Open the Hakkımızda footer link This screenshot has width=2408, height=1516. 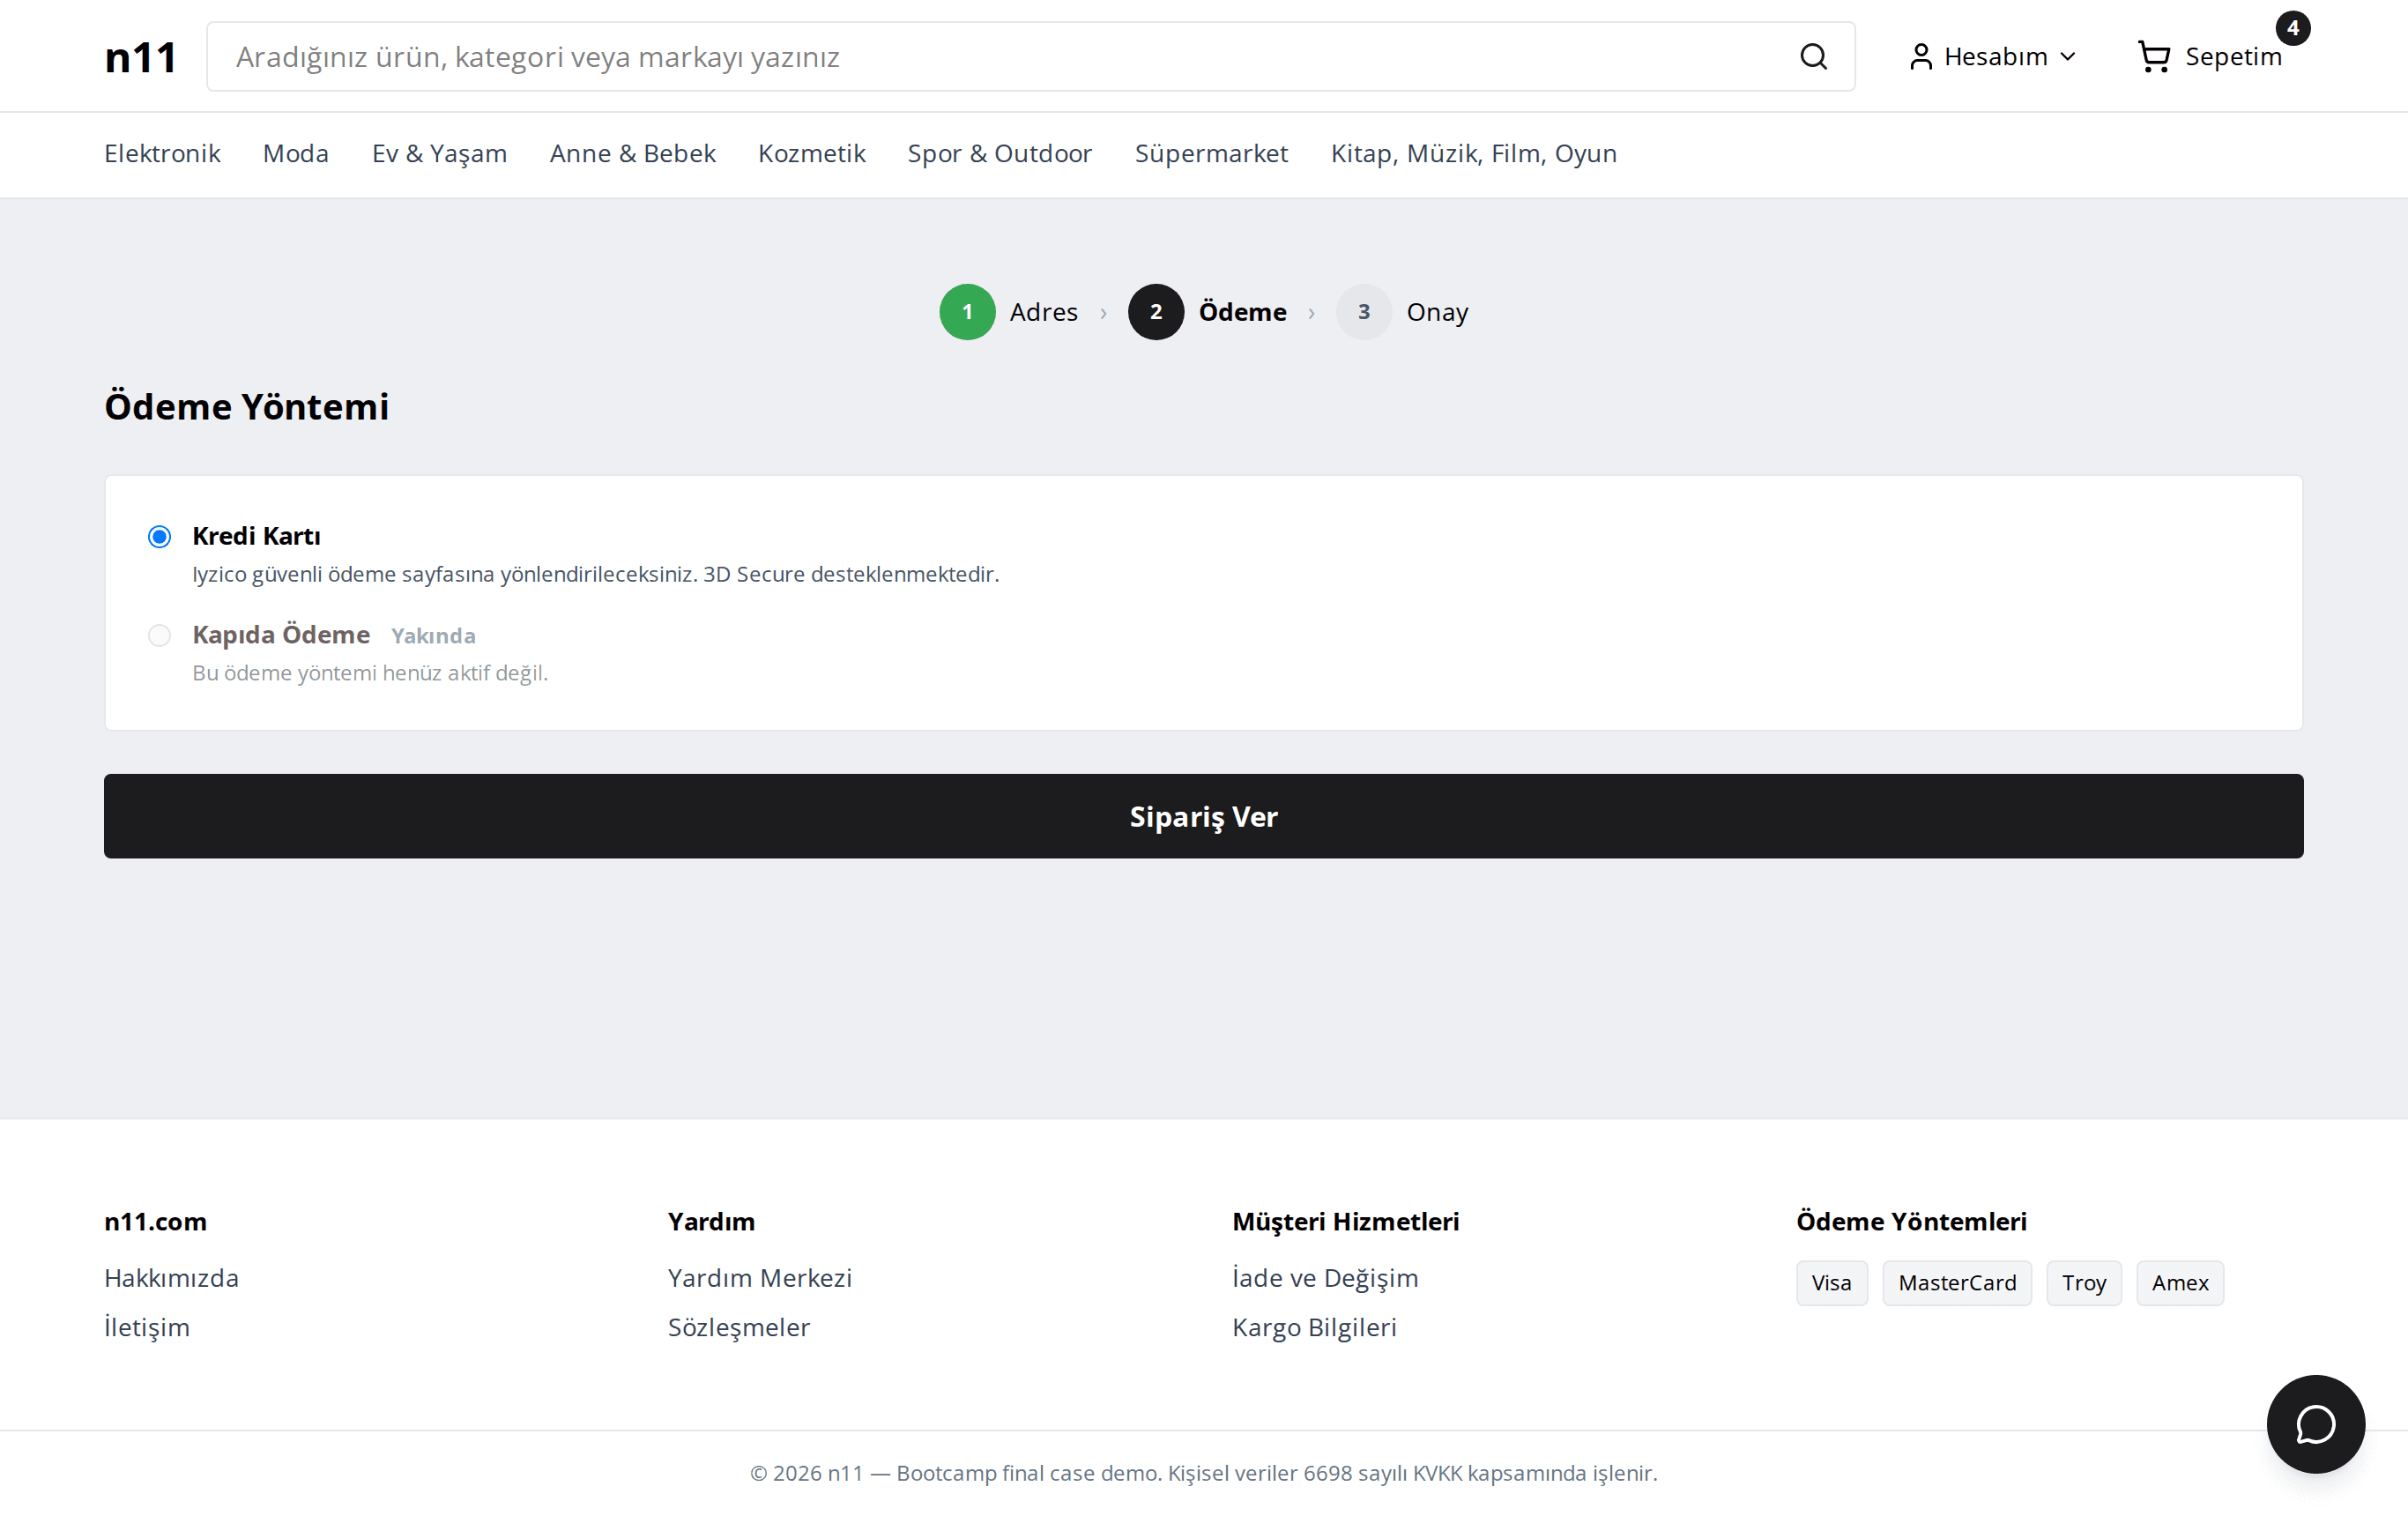pyautogui.click(x=171, y=1277)
